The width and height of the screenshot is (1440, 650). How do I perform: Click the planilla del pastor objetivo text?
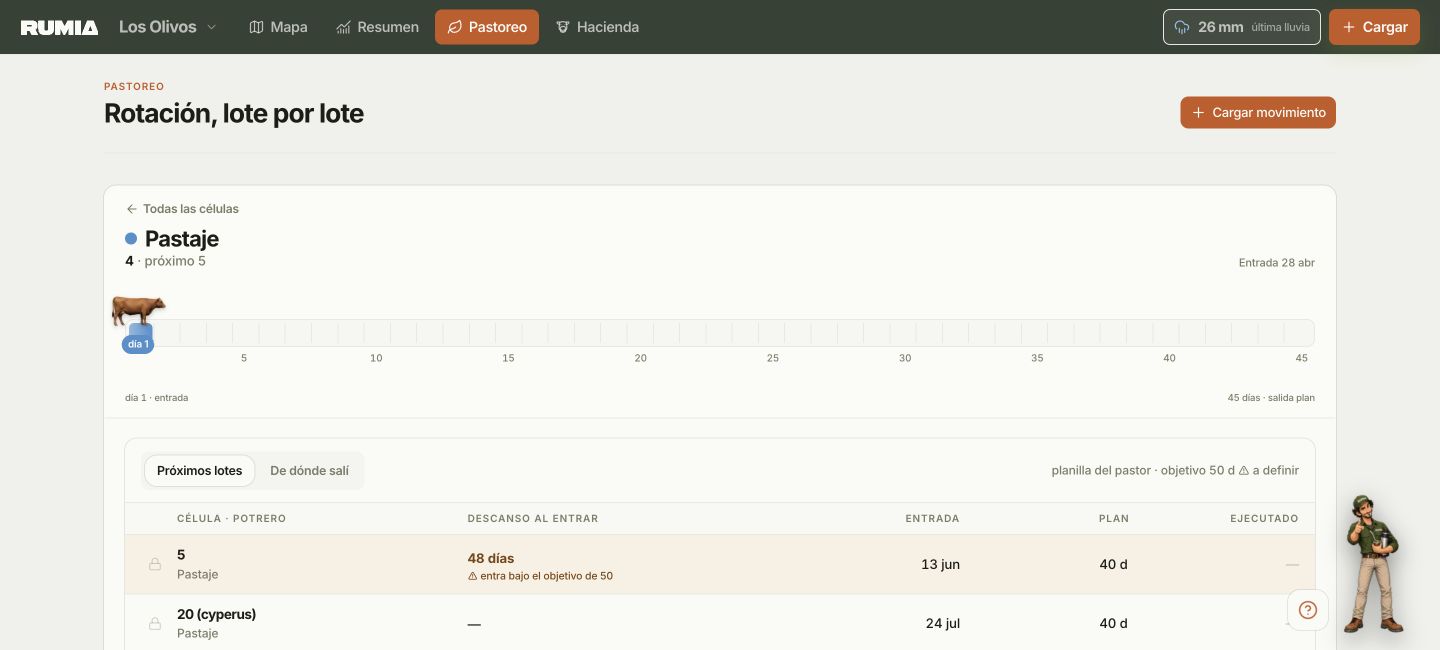(1175, 471)
